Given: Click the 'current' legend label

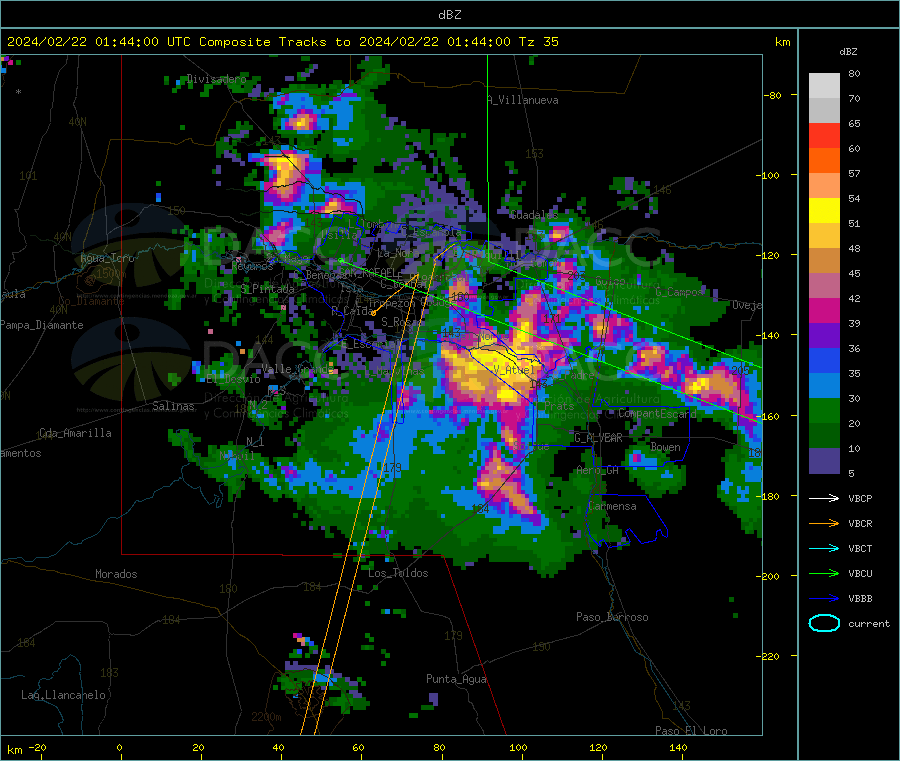Looking at the screenshot, I should point(868,623).
